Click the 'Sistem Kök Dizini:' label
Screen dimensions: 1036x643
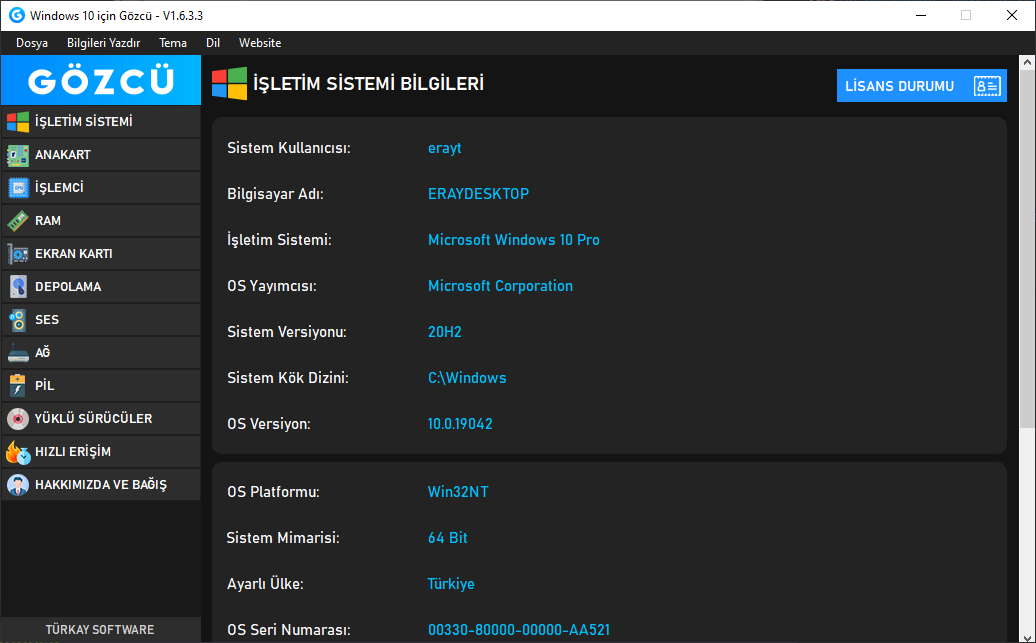click(x=287, y=378)
